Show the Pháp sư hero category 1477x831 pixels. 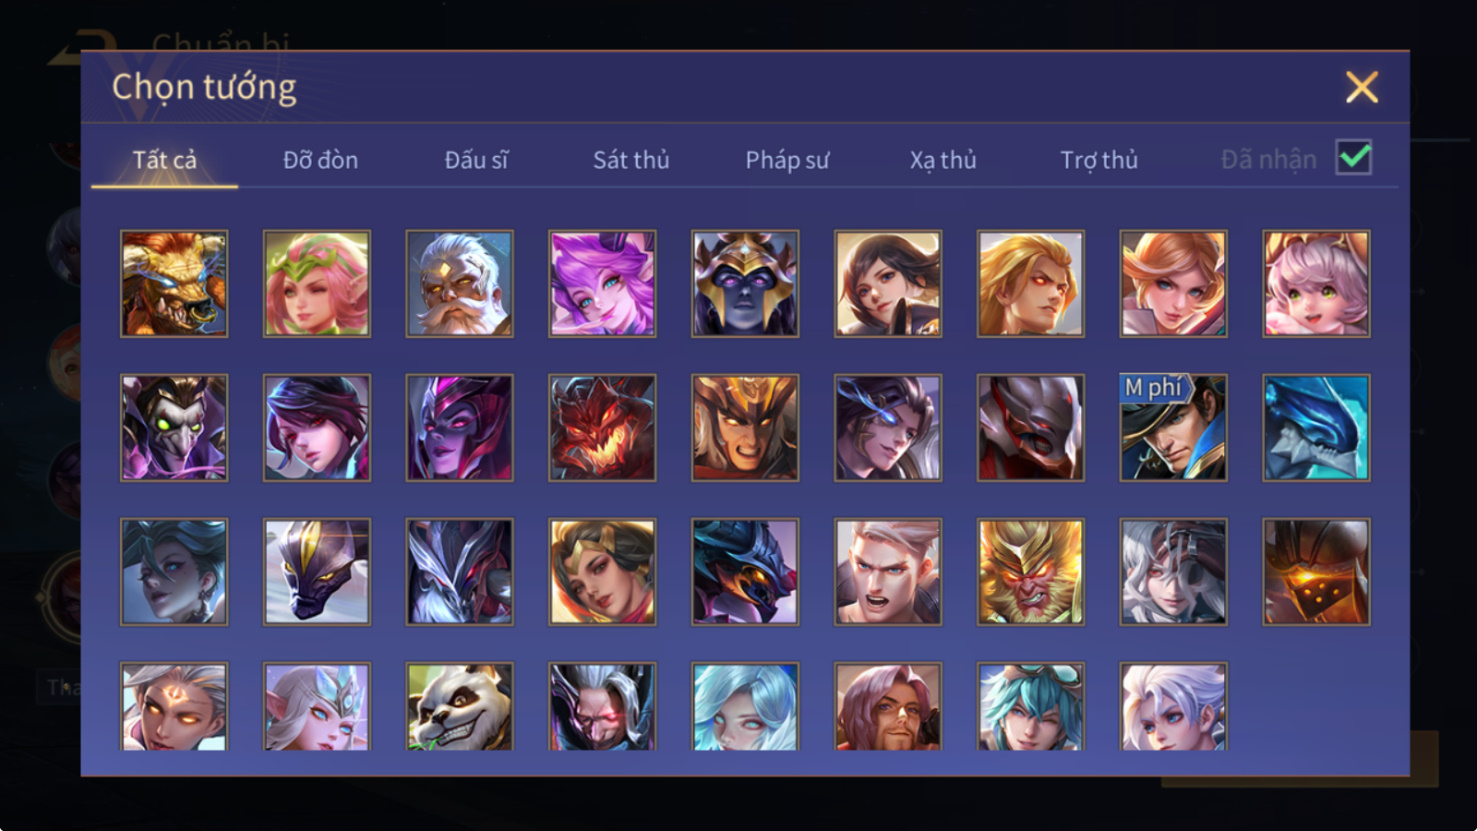tap(787, 160)
